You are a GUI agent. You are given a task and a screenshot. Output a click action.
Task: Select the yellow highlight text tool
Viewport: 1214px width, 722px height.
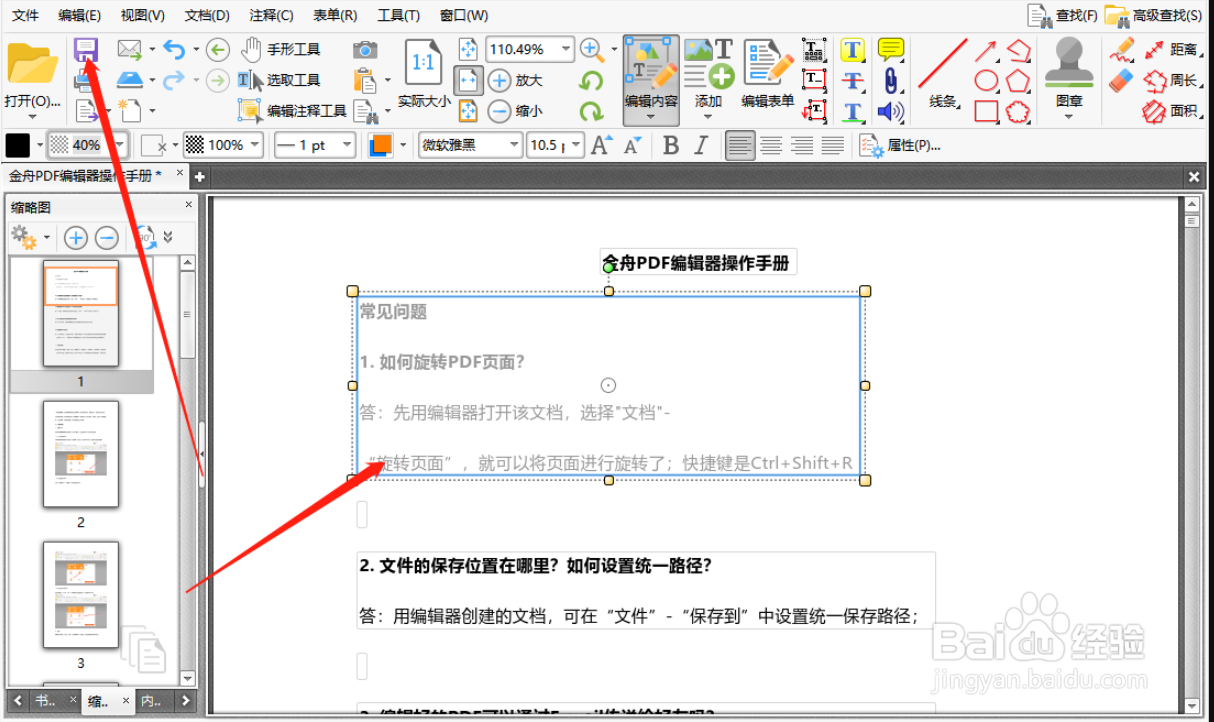coord(852,49)
